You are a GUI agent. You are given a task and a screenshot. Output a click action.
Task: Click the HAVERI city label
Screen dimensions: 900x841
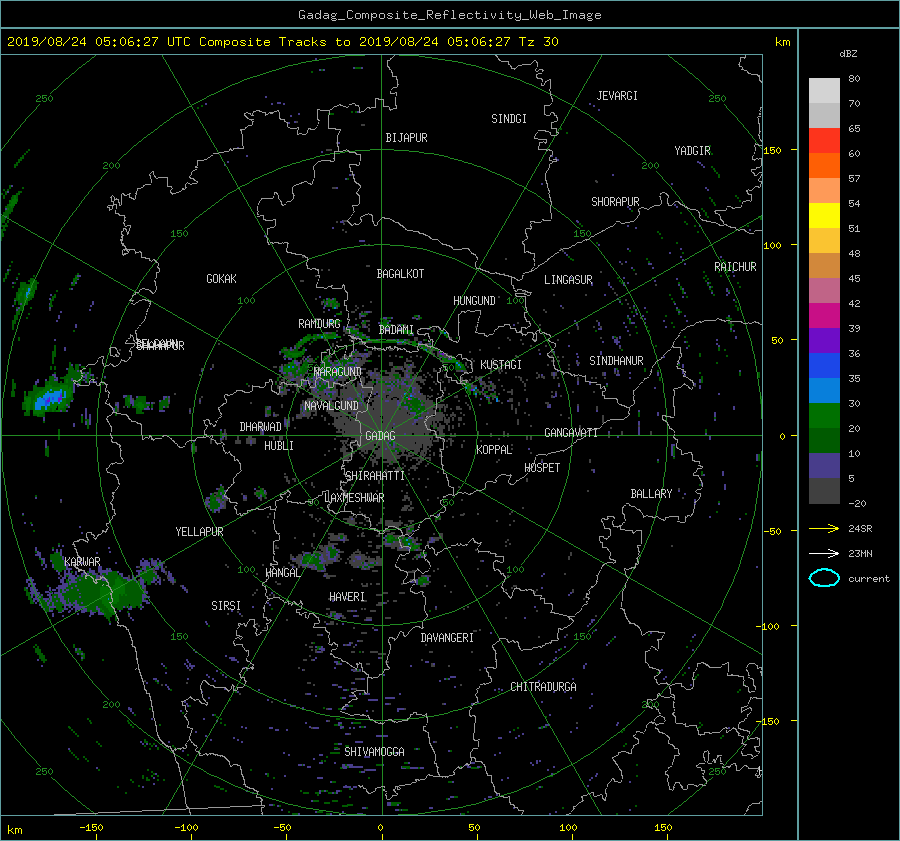(347, 597)
